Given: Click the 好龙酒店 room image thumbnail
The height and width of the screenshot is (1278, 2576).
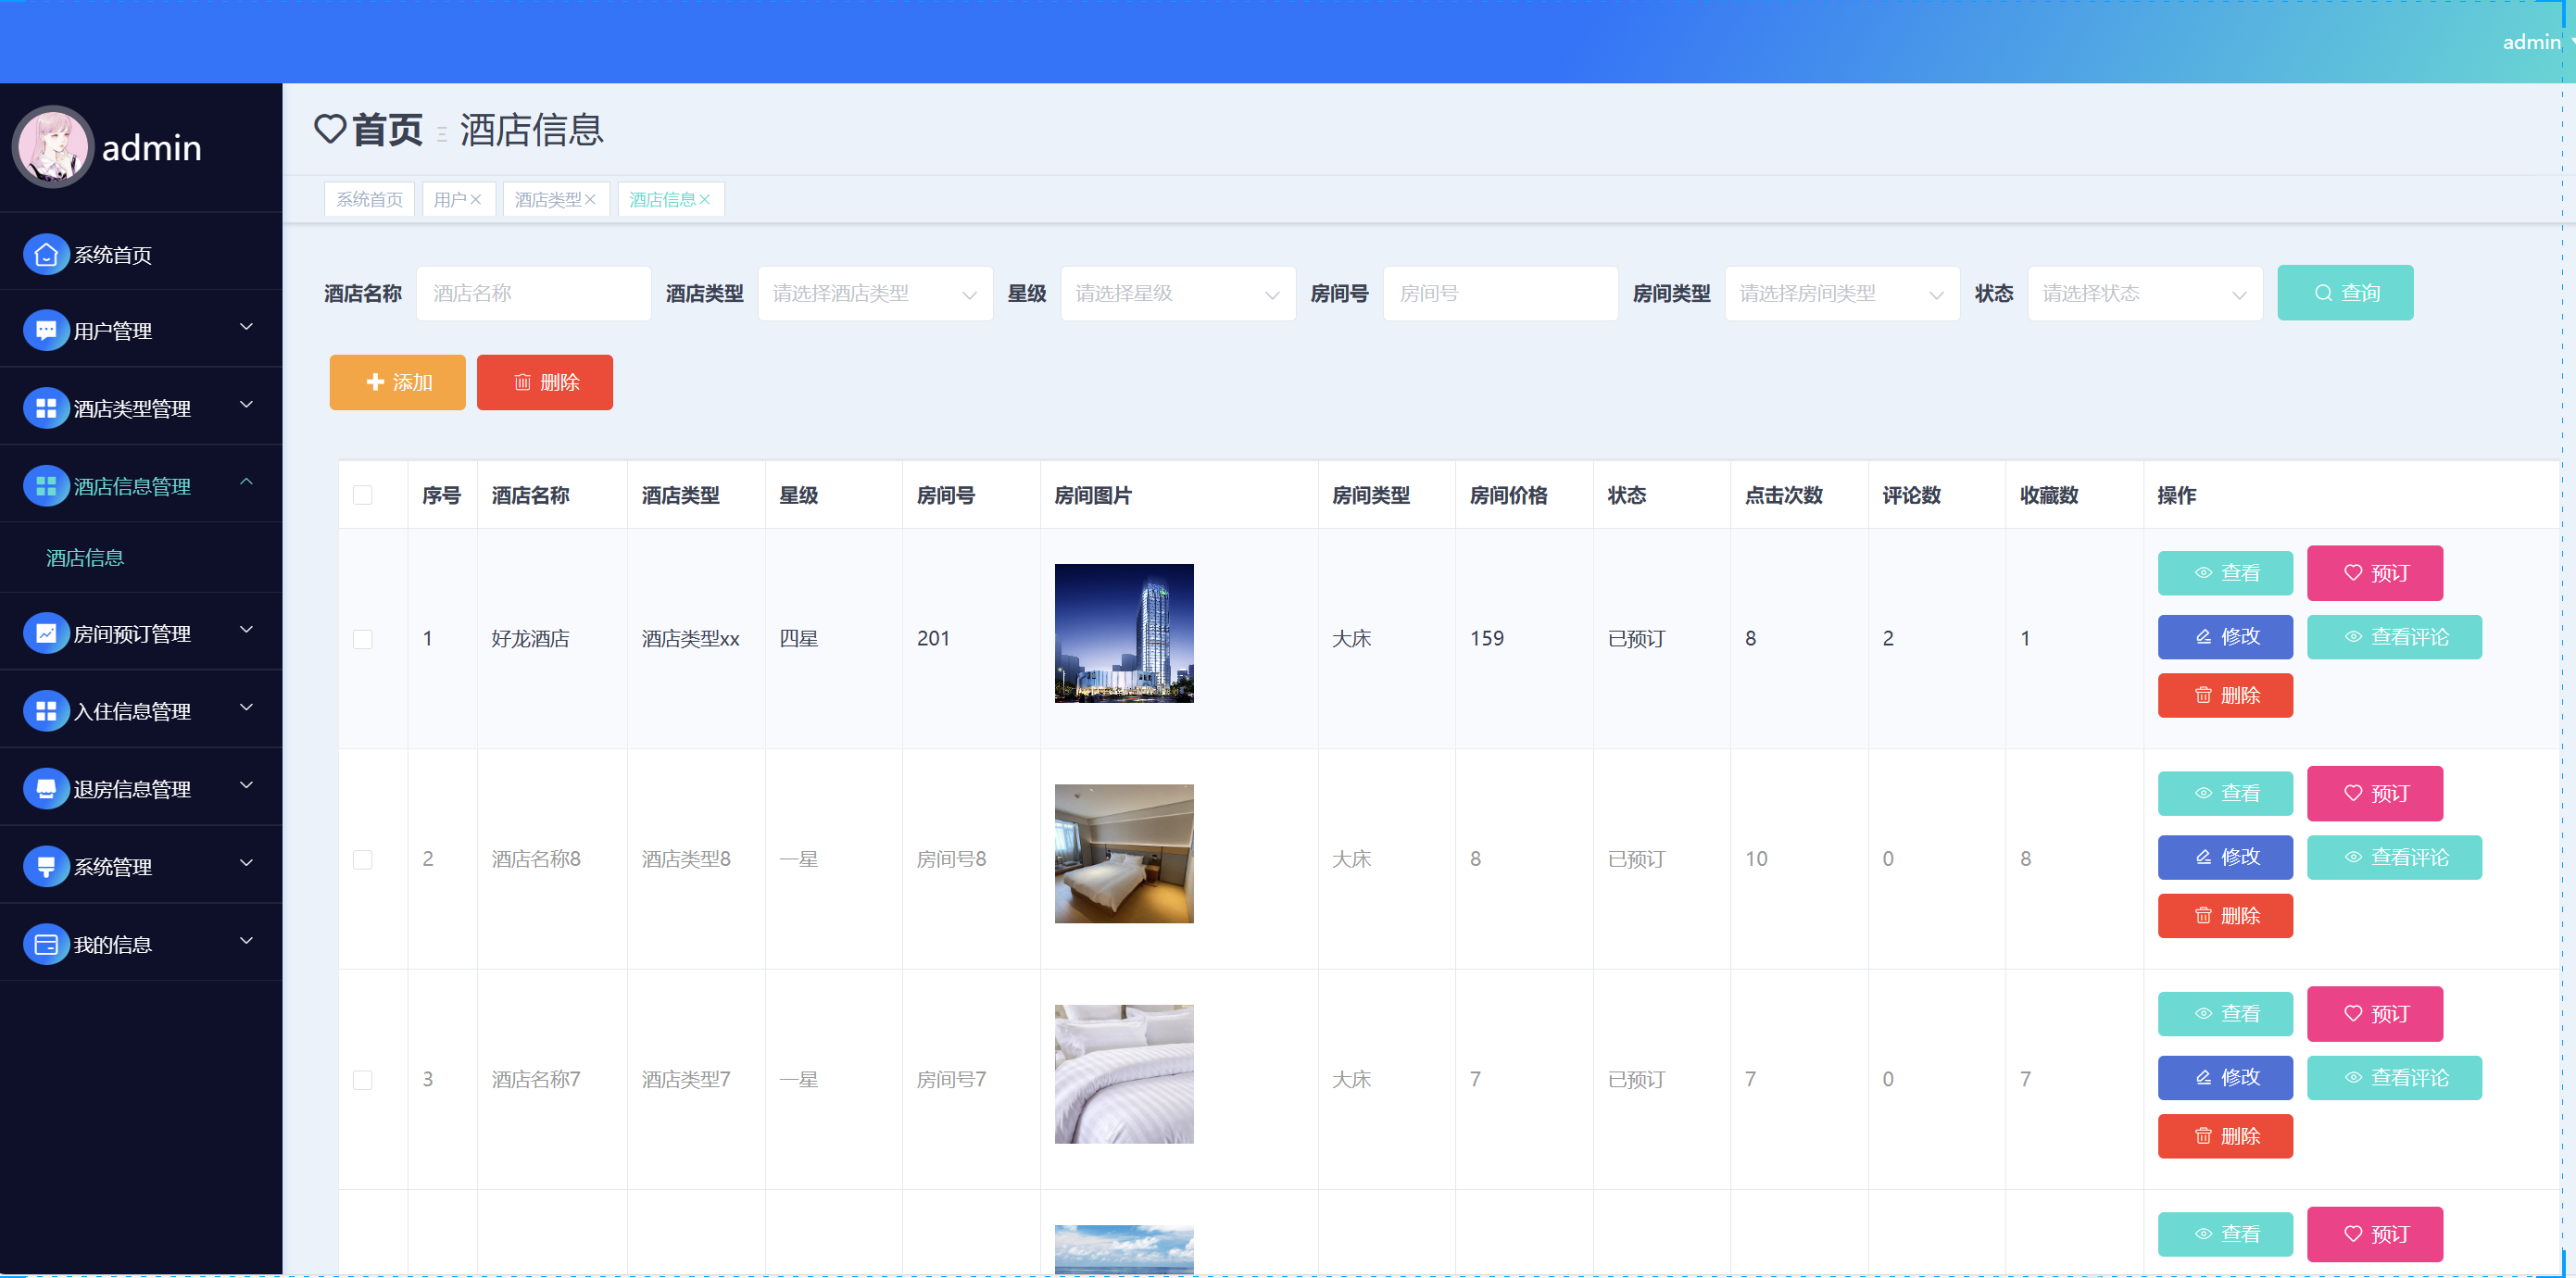Looking at the screenshot, I should pos(1124,634).
